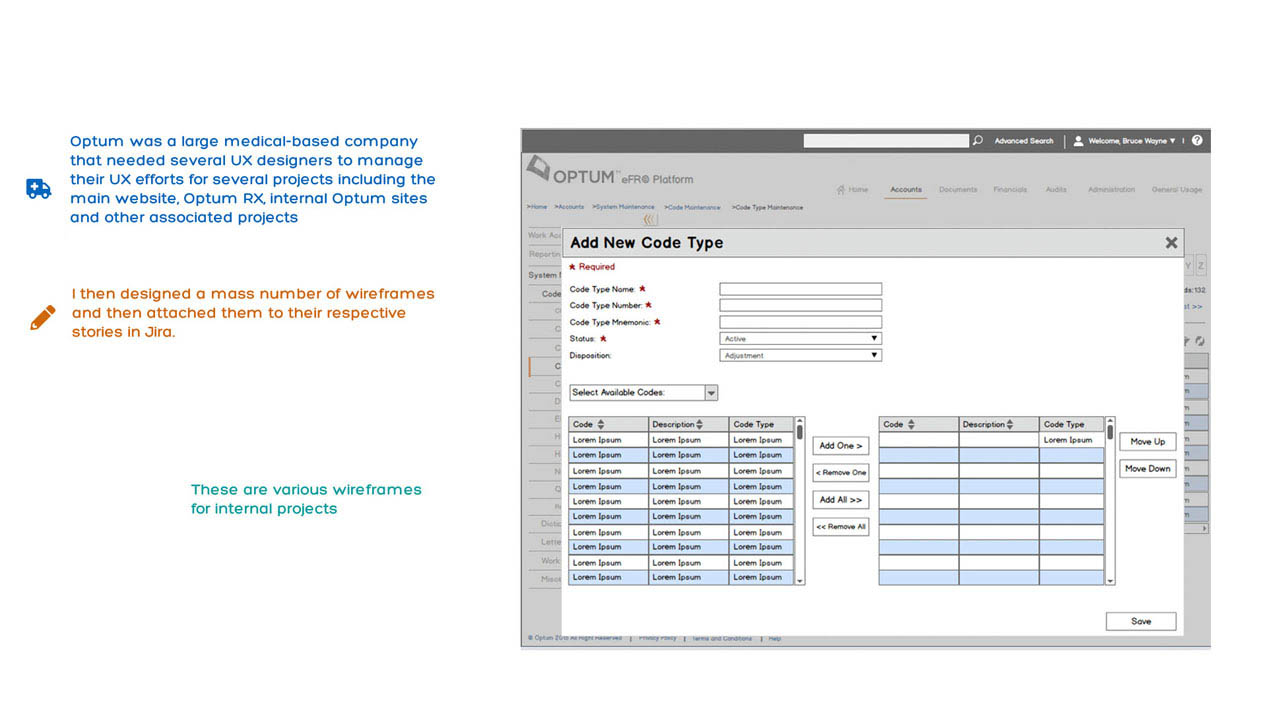Image resolution: width=1267 pixels, height=713 pixels.
Task: Click the Save button
Action: click(1140, 621)
